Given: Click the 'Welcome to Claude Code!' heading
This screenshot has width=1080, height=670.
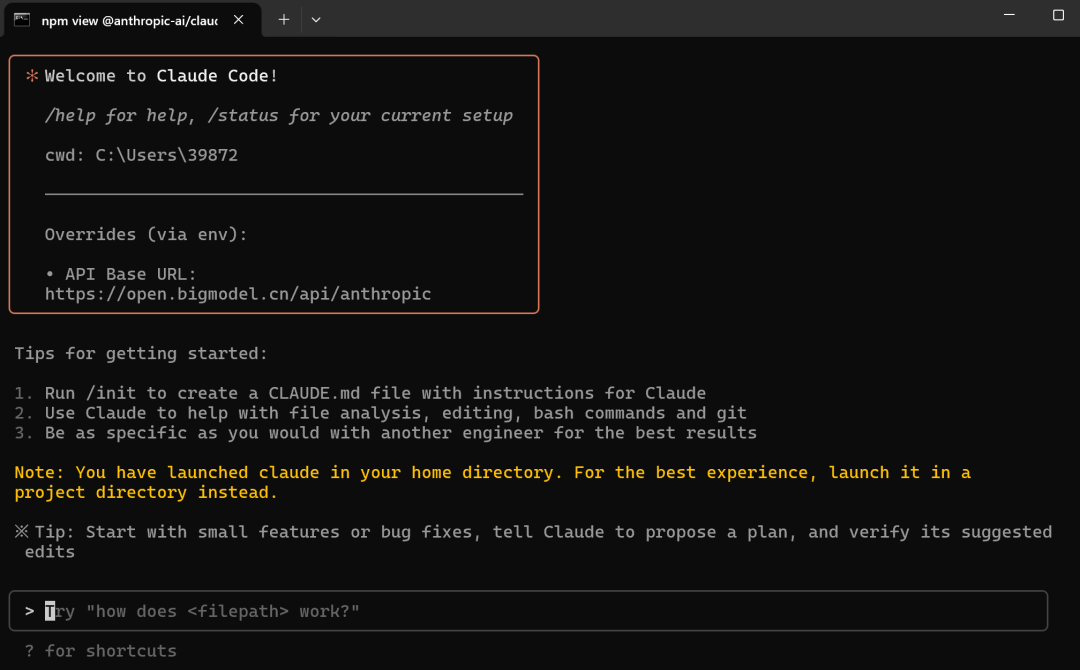Looking at the screenshot, I should pyautogui.click(x=161, y=76).
